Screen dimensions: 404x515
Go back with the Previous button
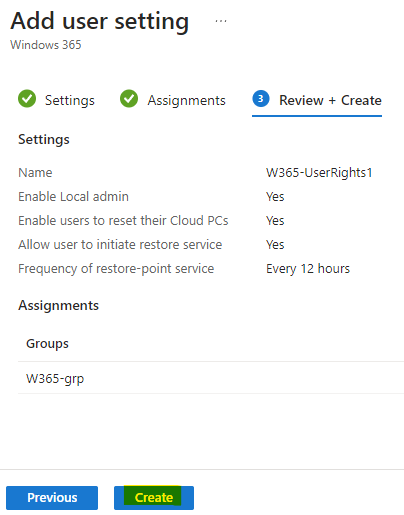pos(52,498)
